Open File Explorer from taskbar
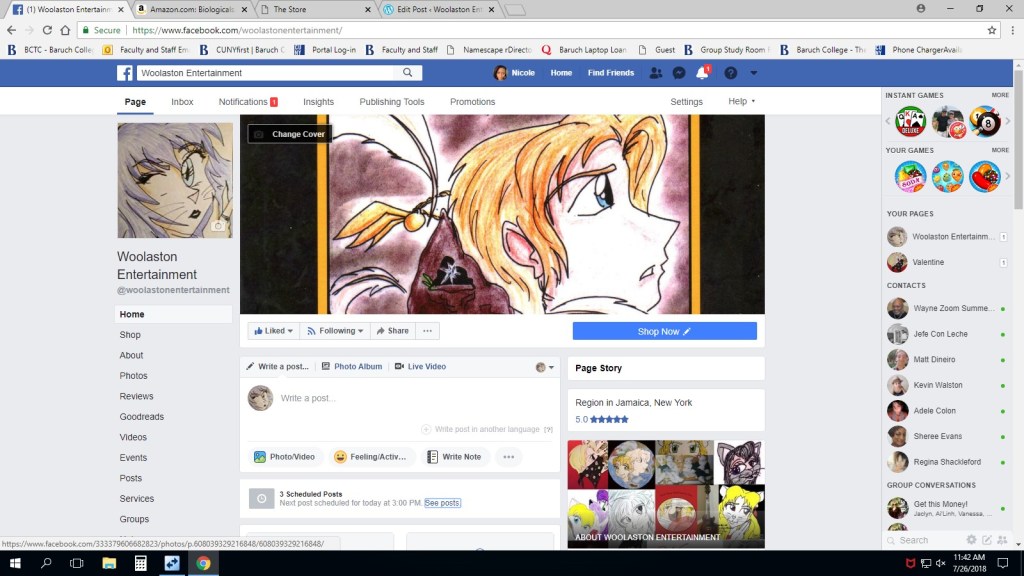 pos(109,563)
